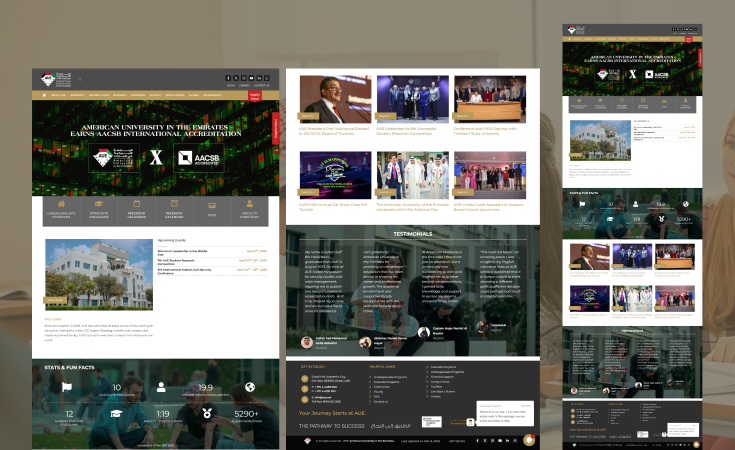Click the AACSB Accredited logo in hero banner

[199, 158]
